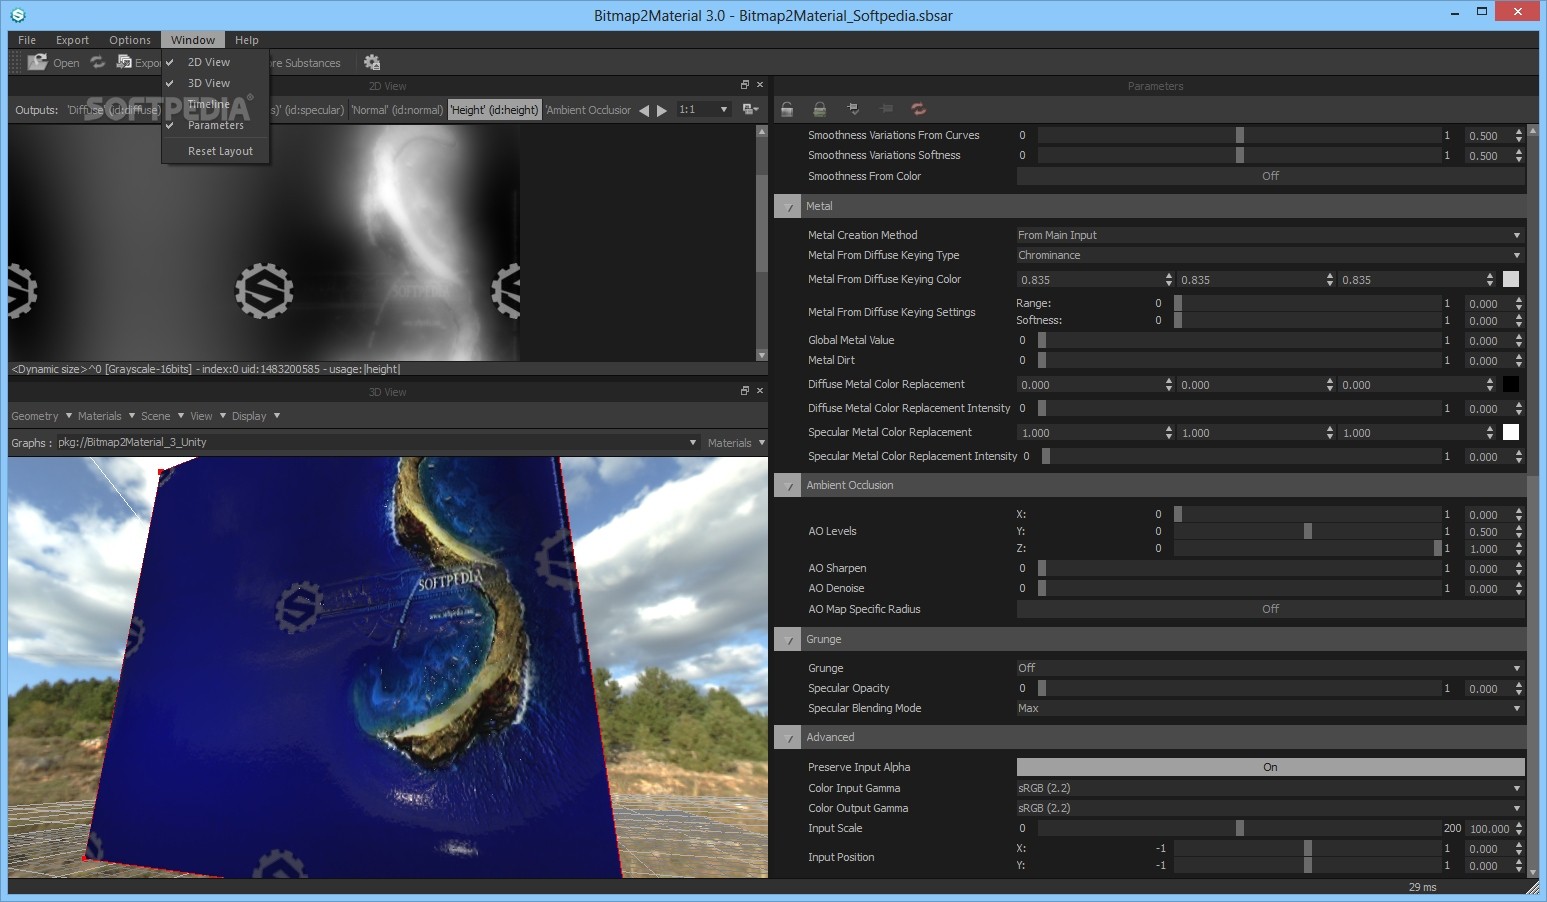Click the Metal From Diffuse Keying Color swatch
1547x902 pixels.
(x=1511, y=280)
